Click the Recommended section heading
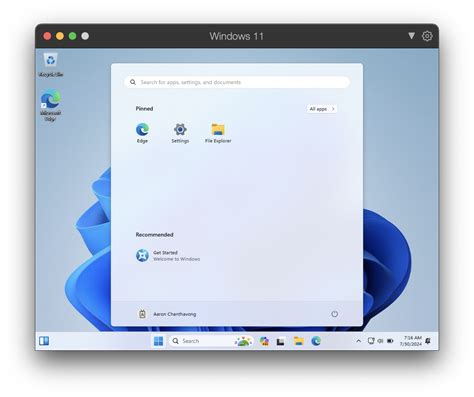The image size is (474, 397). tap(154, 235)
